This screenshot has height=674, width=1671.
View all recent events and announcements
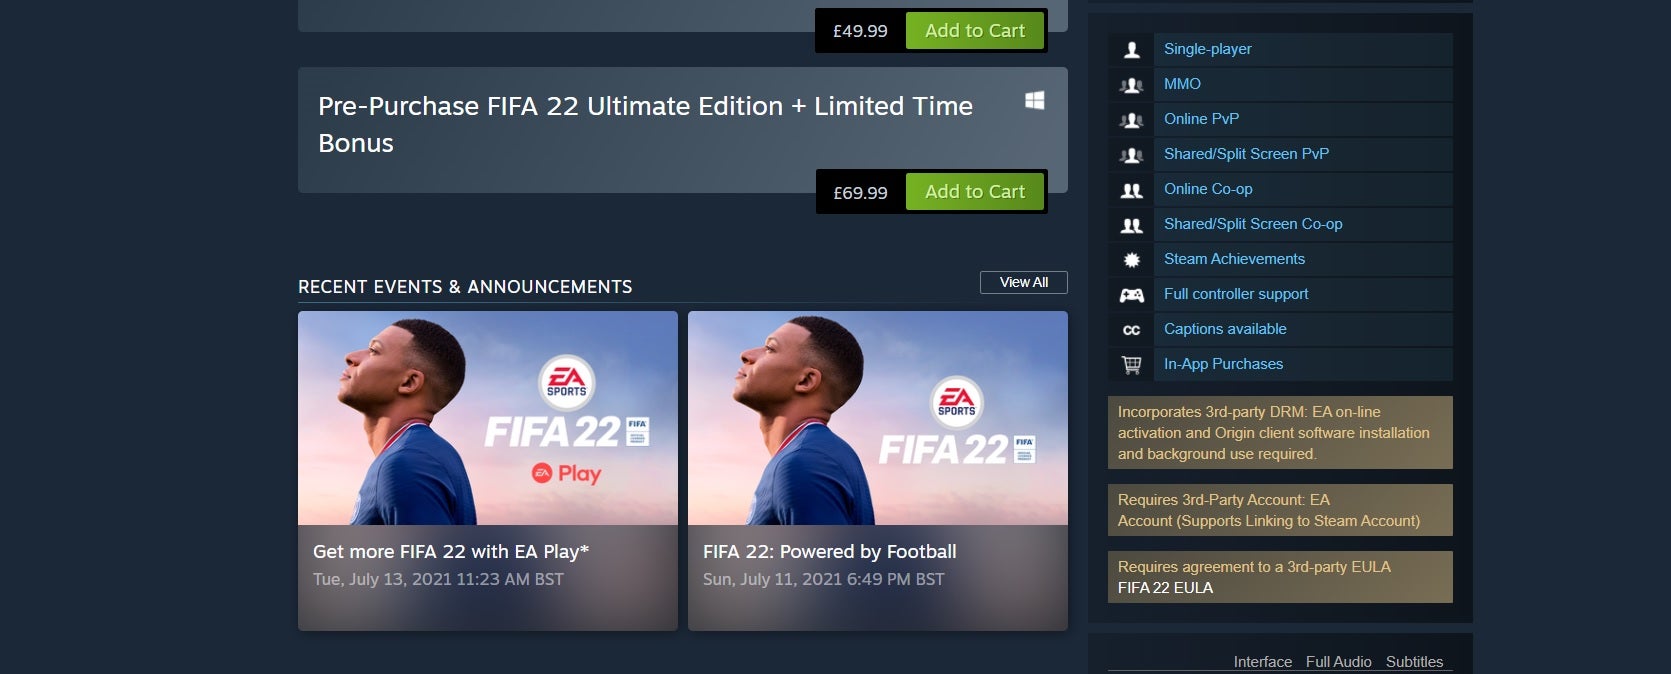[1023, 282]
